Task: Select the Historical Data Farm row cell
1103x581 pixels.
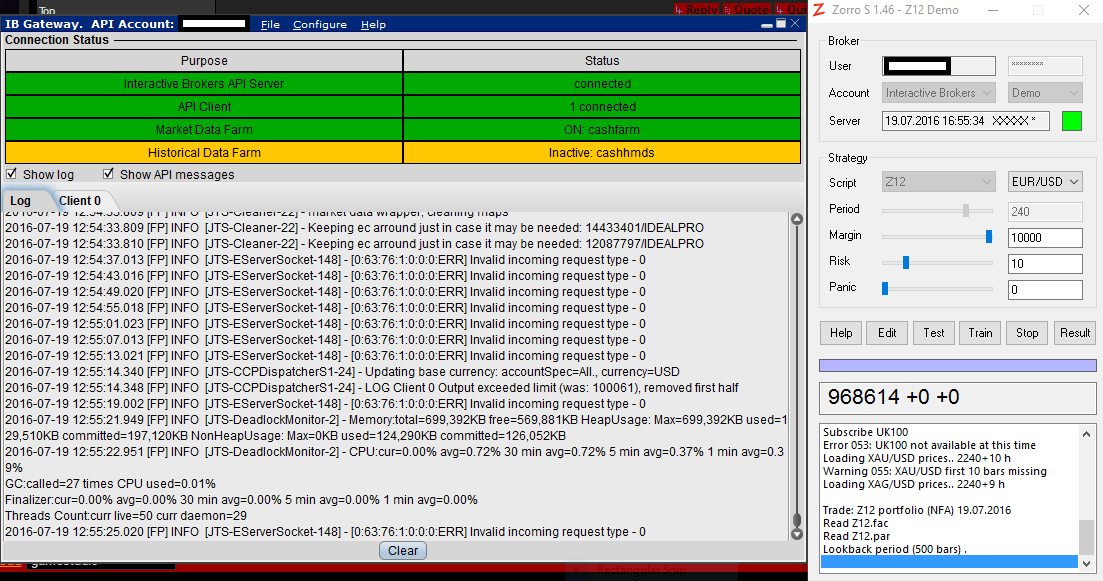Action: pyautogui.click(x=204, y=153)
